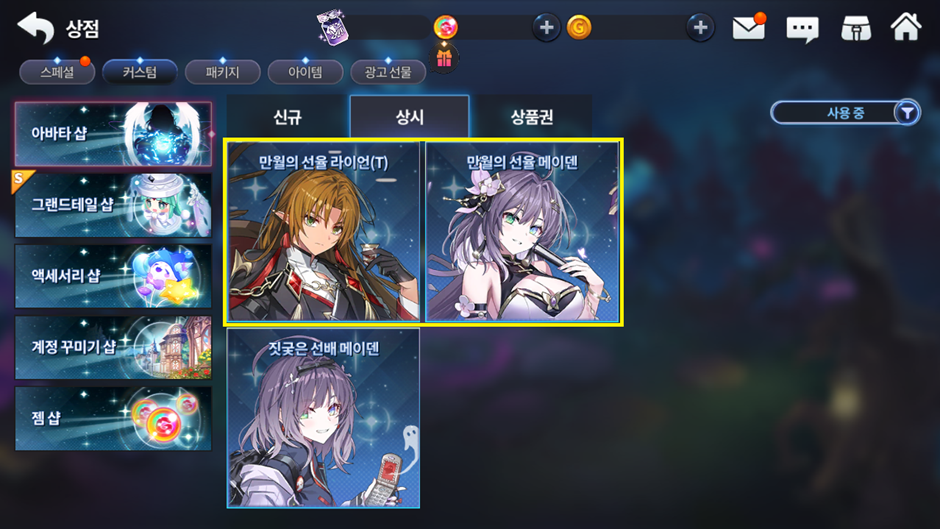Open 그랜드테일 샵 in sidebar
The height and width of the screenshot is (529, 940).
pos(113,205)
